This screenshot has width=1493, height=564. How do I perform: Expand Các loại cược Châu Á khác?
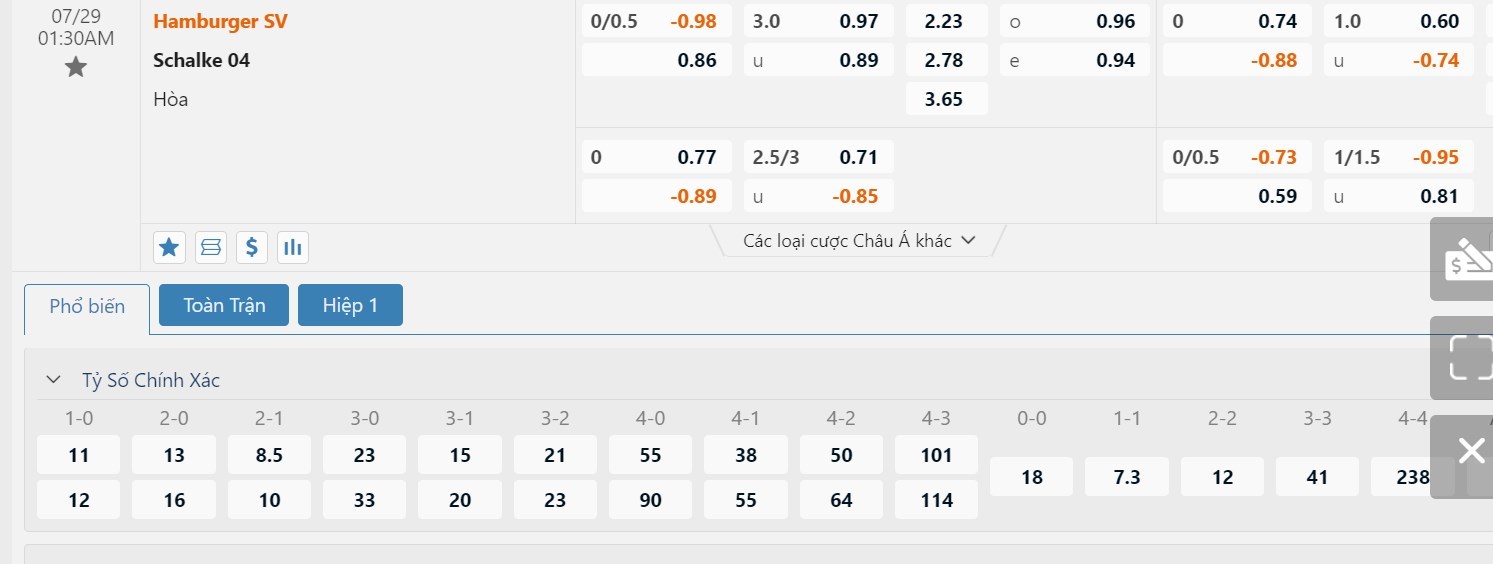(858, 241)
